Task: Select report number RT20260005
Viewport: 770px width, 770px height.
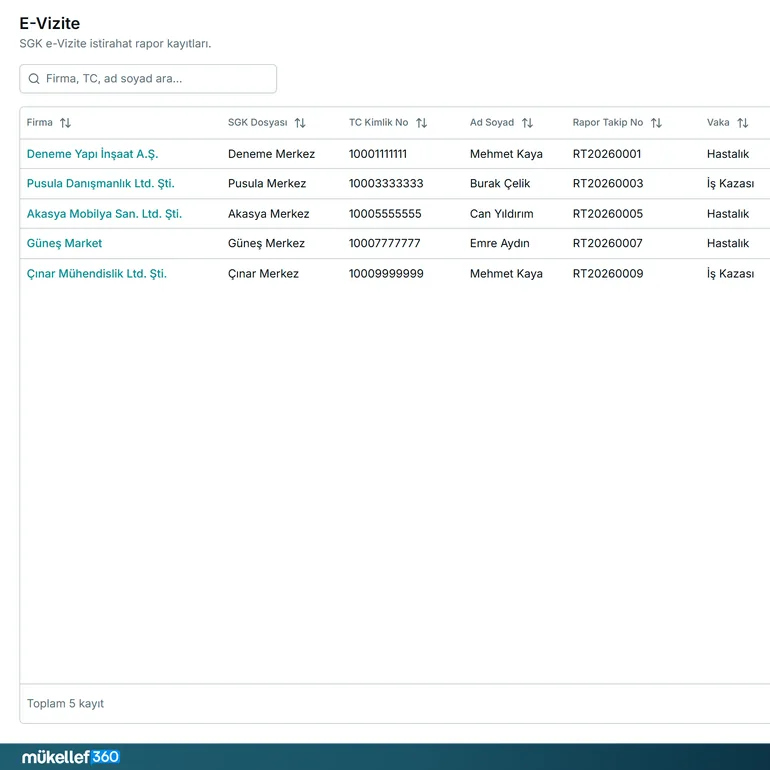Action: click(x=608, y=214)
